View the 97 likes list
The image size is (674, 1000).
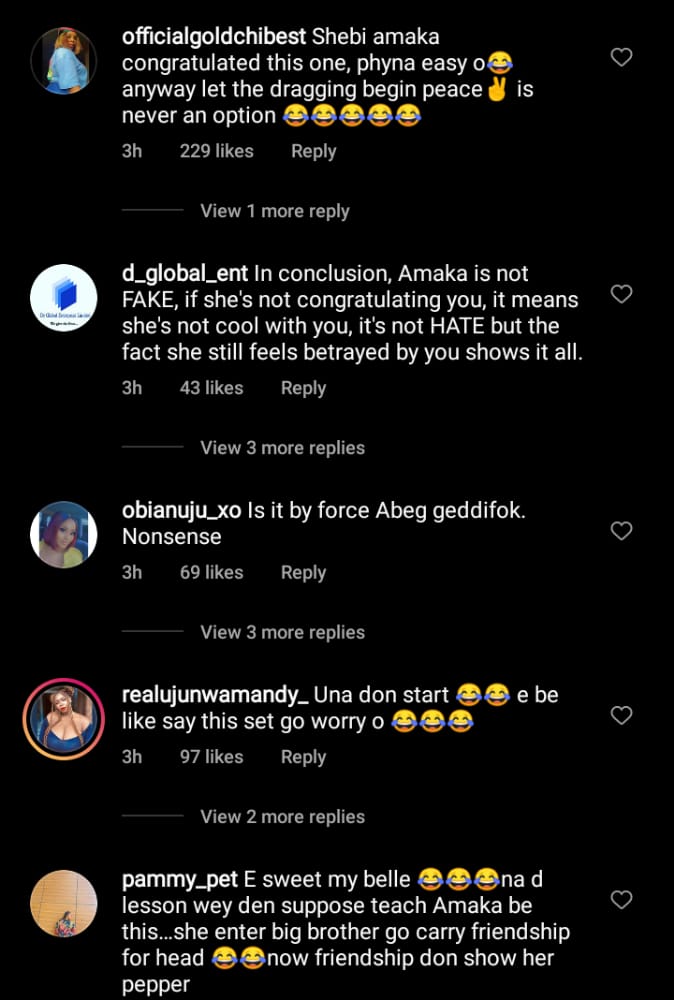pos(211,757)
